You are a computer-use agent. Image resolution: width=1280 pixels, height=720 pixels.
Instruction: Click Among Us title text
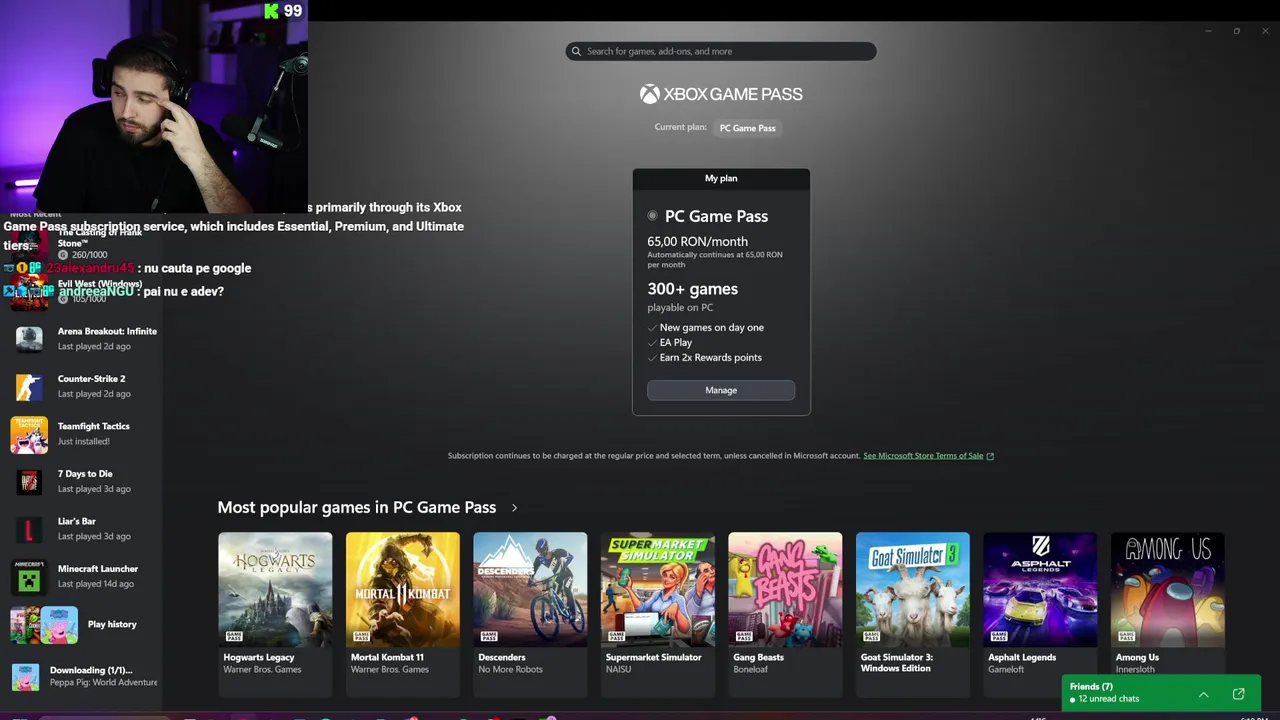1137,657
